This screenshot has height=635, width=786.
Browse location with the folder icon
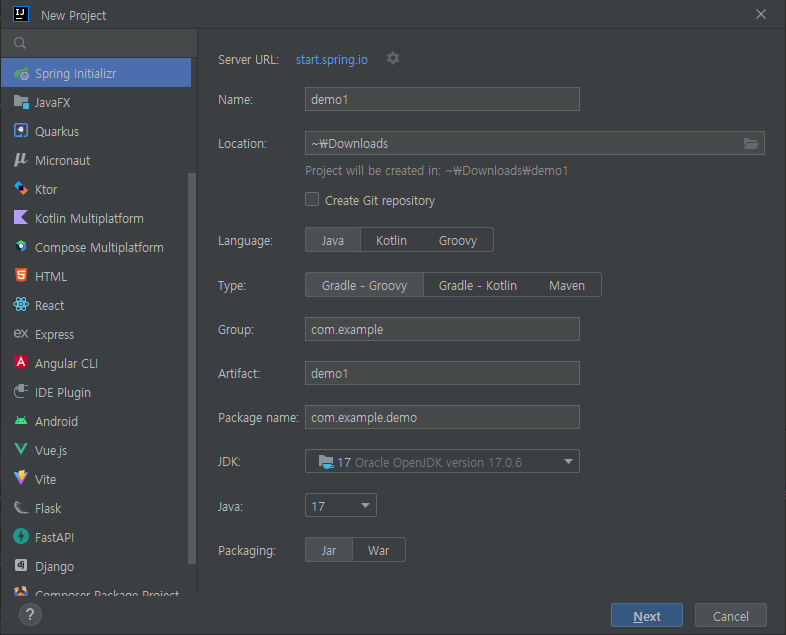750,144
